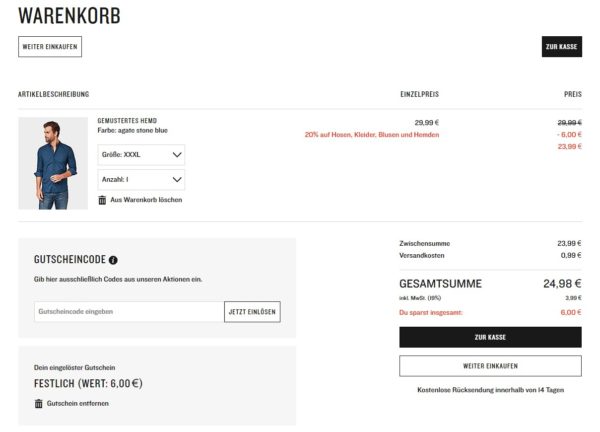This screenshot has height=432, width=600.
Task: Click Zur Kasse button at top right
Action: pyautogui.click(x=561, y=46)
